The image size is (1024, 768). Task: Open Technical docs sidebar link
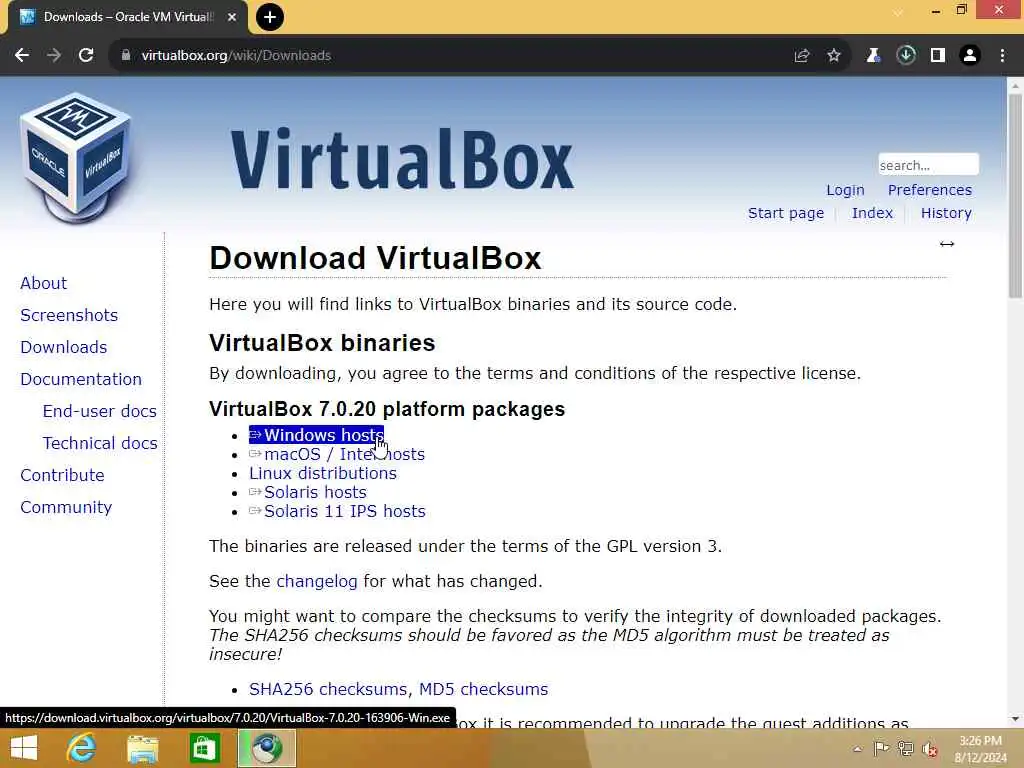click(100, 443)
